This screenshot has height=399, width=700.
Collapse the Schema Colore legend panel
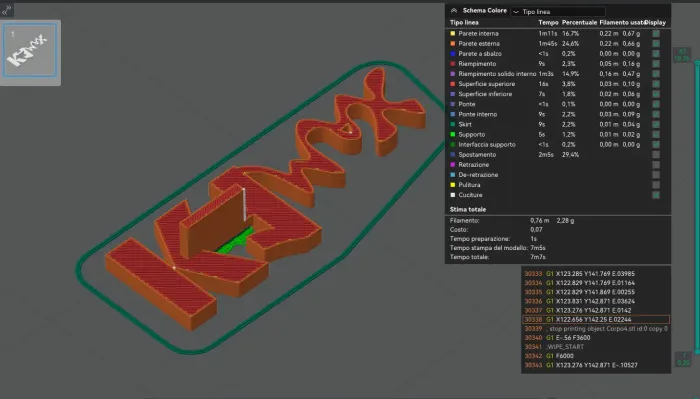coord(454,11)
